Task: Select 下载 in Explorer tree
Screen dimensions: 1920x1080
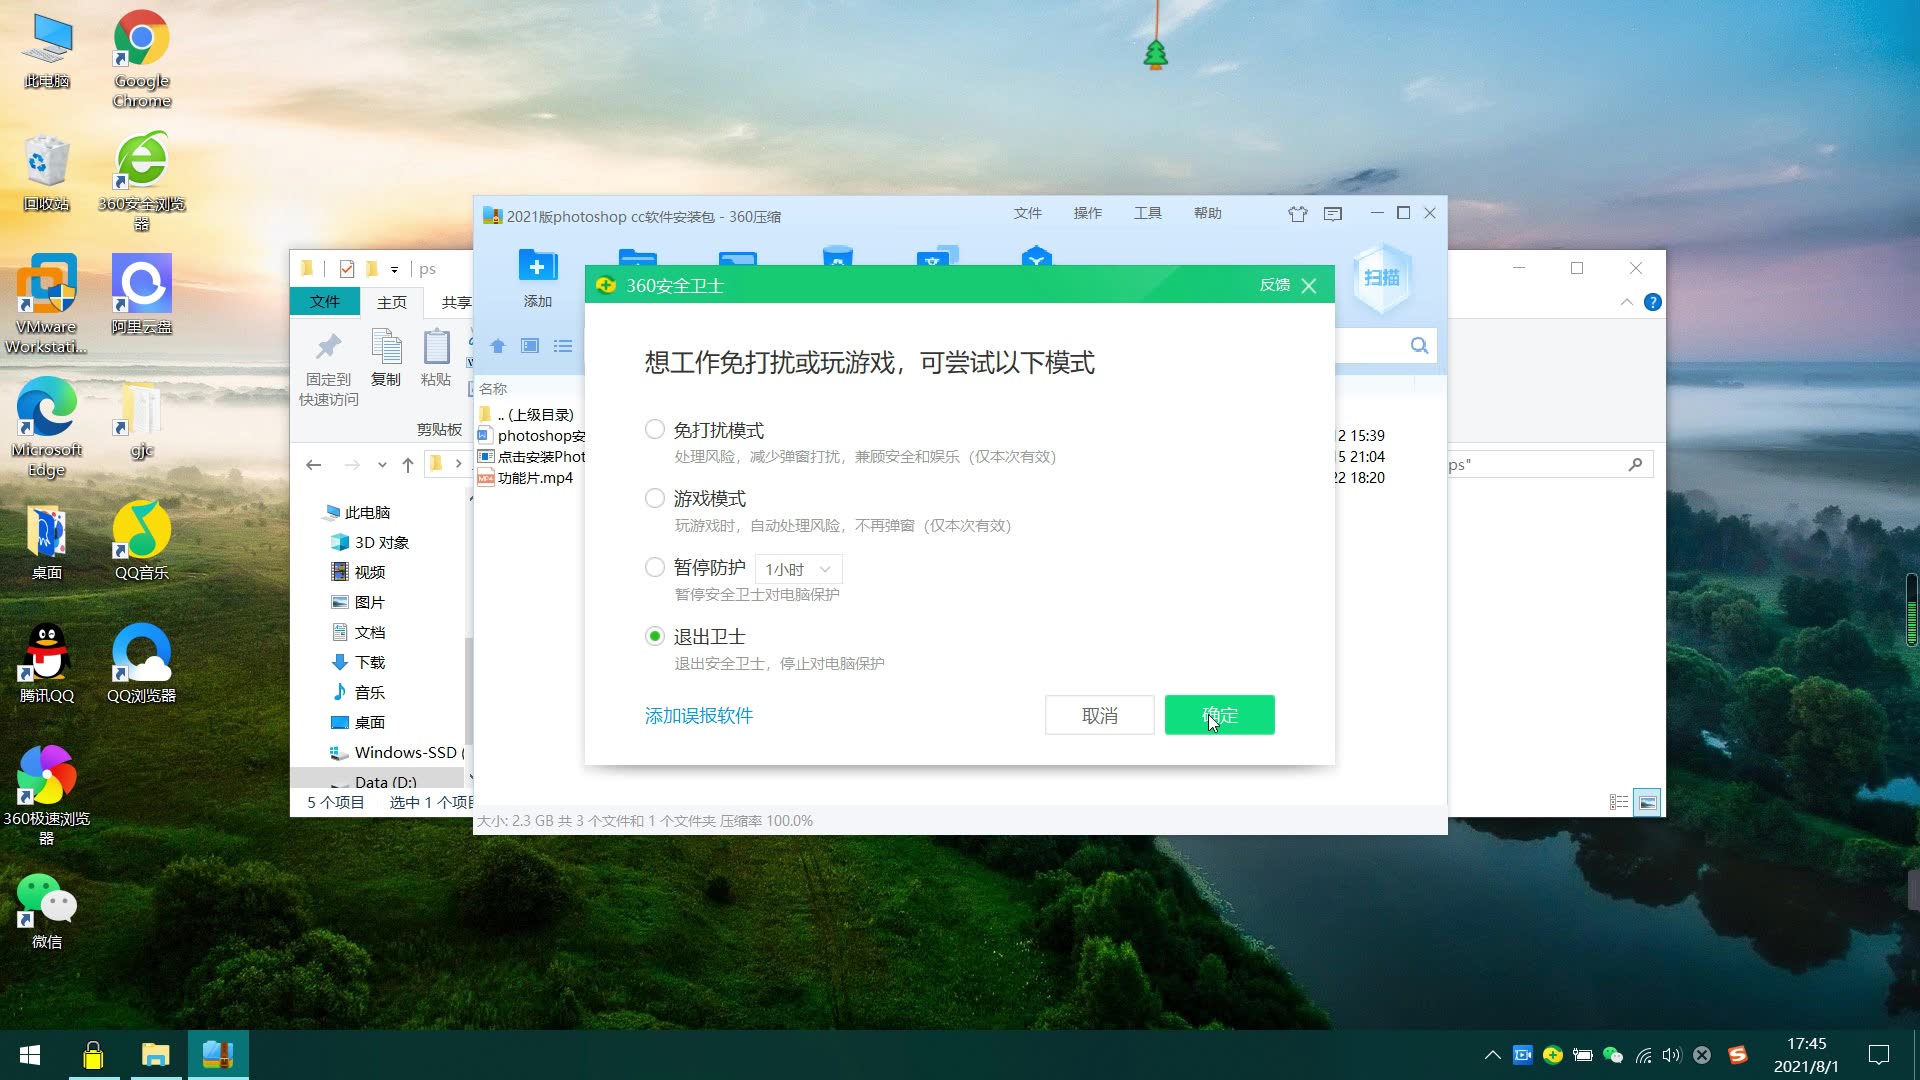Action: [x=358, y=662]
